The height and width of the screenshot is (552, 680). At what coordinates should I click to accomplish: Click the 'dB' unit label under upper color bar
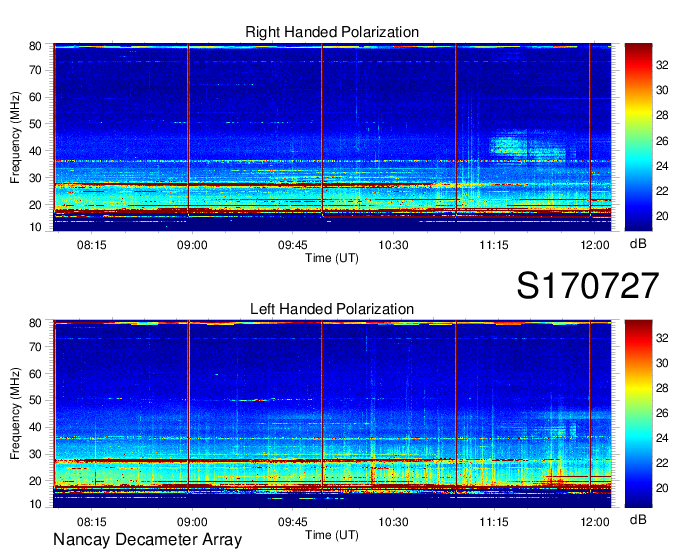[638, 244]
